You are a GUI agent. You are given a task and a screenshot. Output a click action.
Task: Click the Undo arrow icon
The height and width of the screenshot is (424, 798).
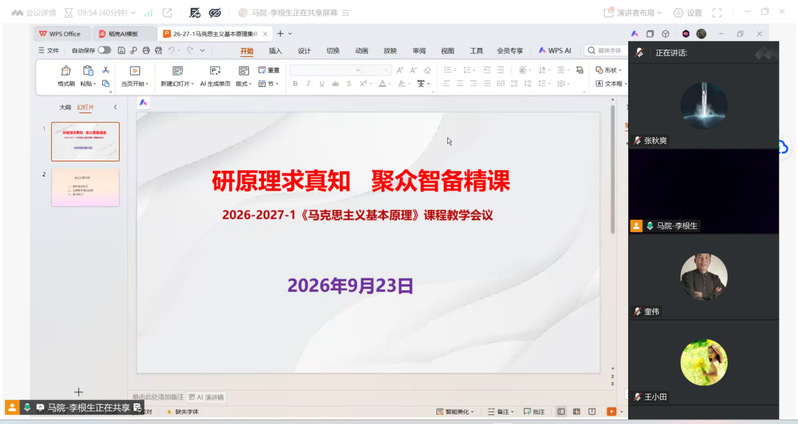(172, 50)
